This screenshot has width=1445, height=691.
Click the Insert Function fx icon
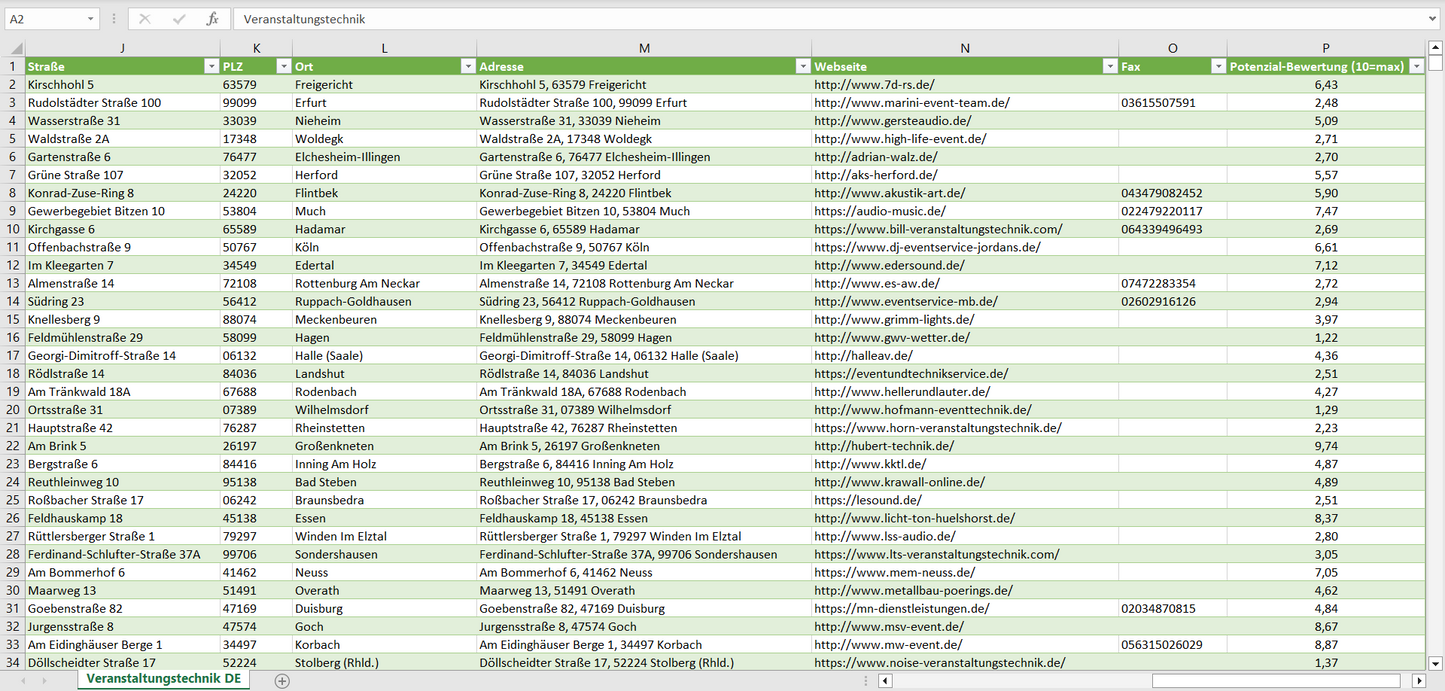click(x=212, y=19)
